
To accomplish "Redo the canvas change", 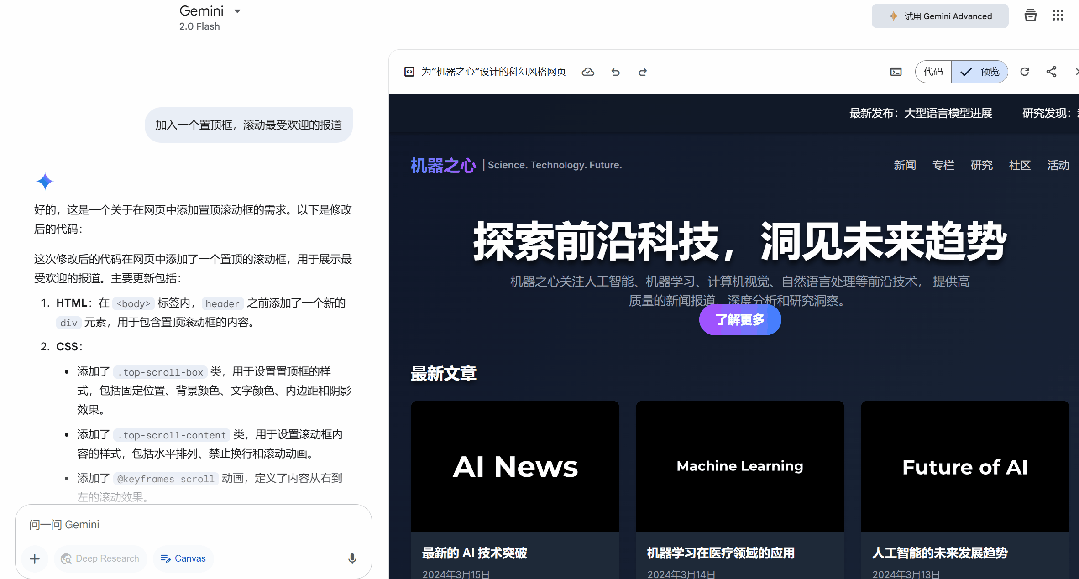I will (x=642, y=72).
